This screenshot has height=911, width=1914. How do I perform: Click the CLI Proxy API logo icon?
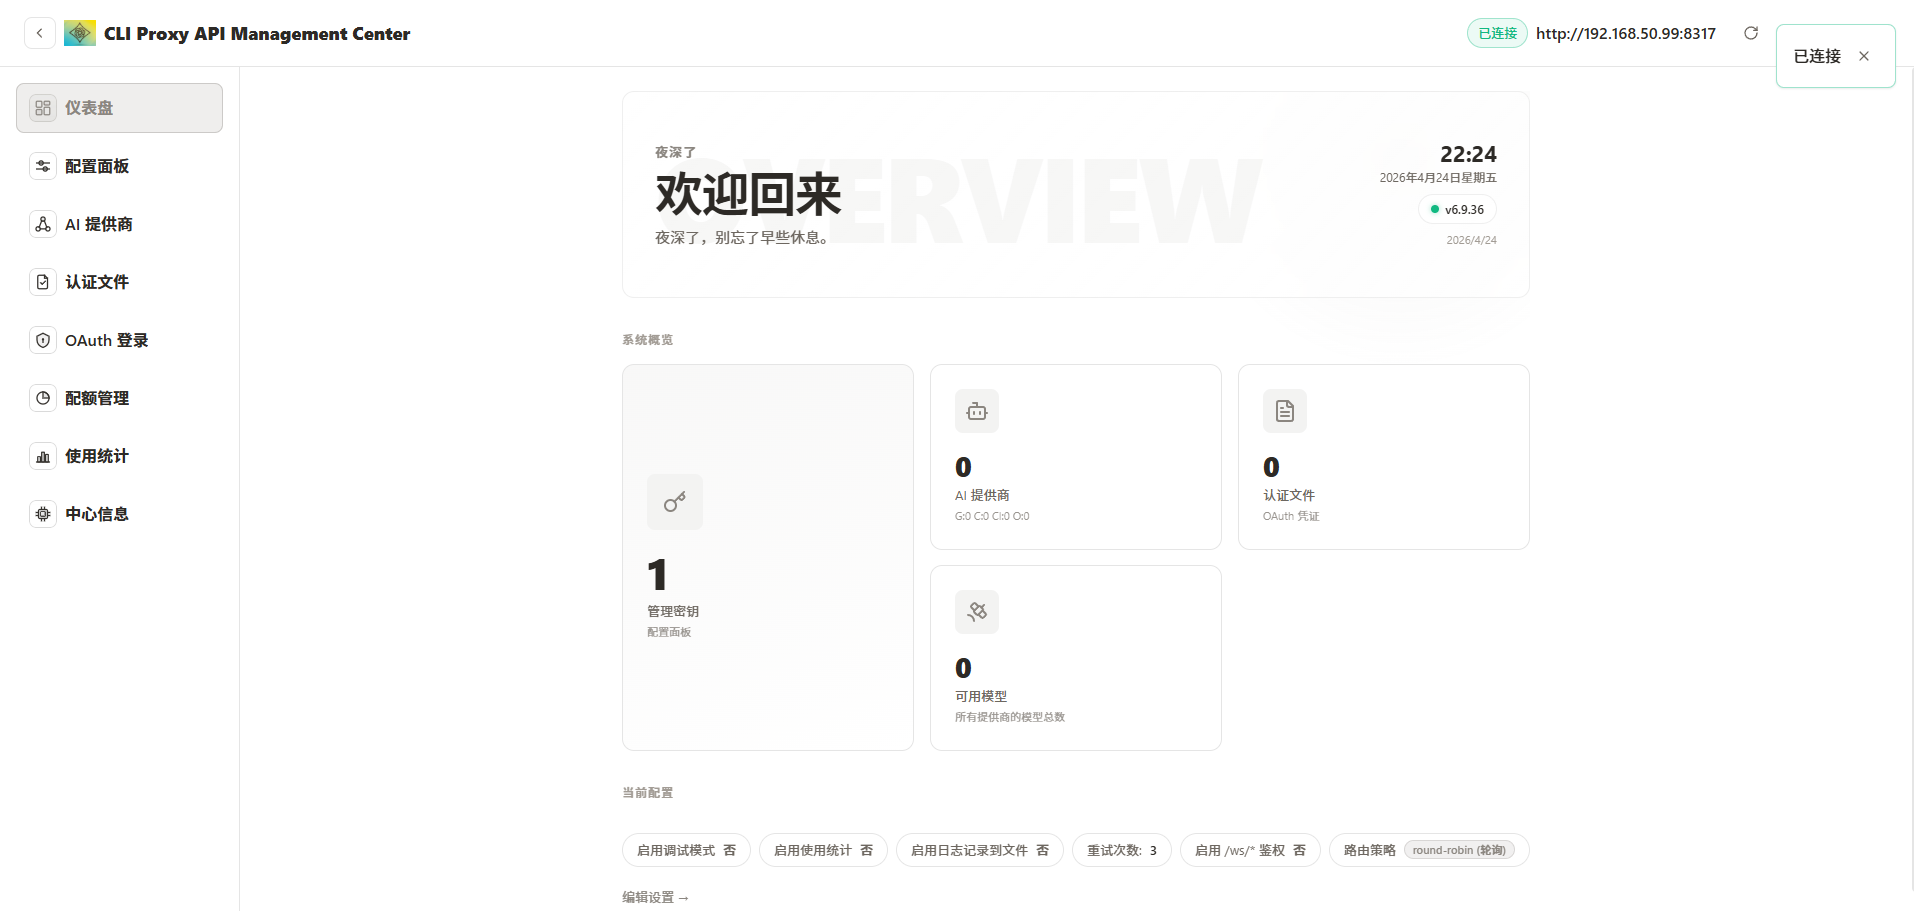click(80, 33)
